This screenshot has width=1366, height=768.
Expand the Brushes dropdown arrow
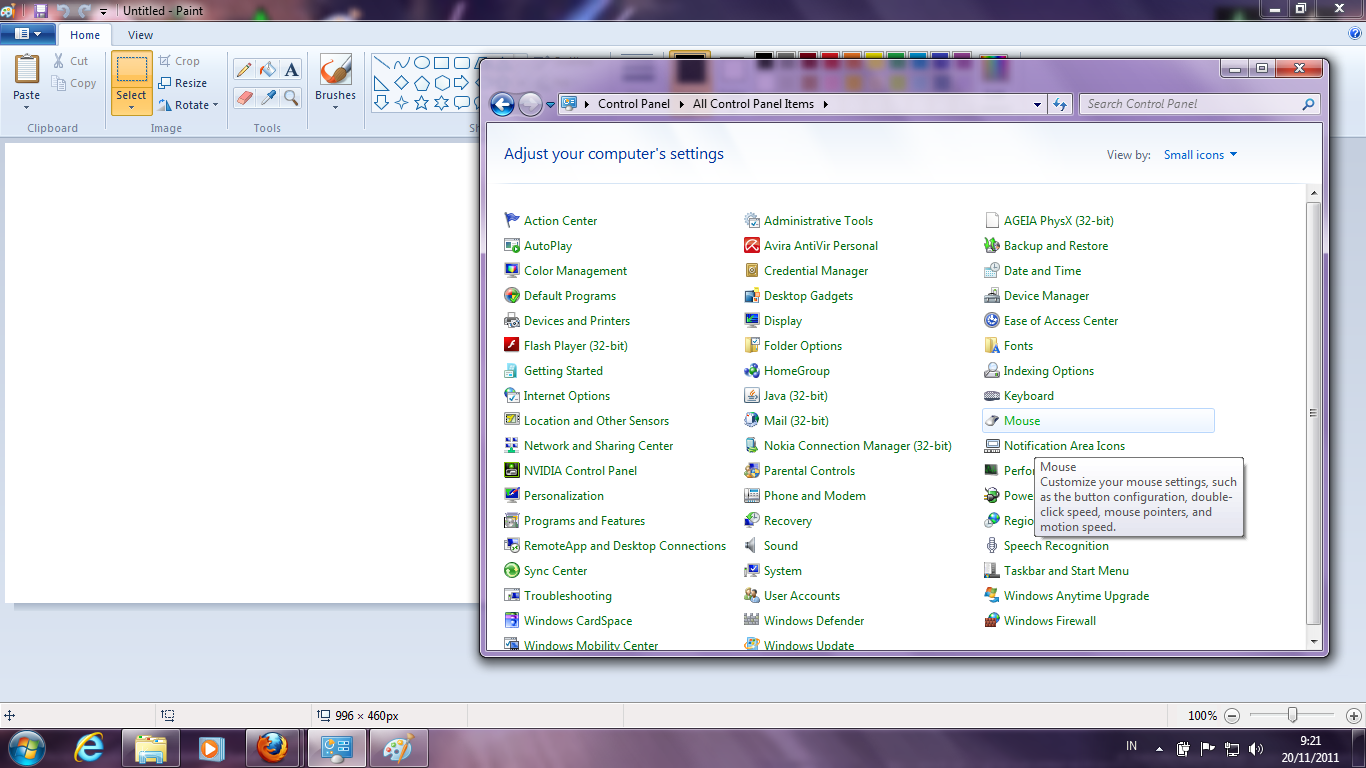[x=335, y=107]
